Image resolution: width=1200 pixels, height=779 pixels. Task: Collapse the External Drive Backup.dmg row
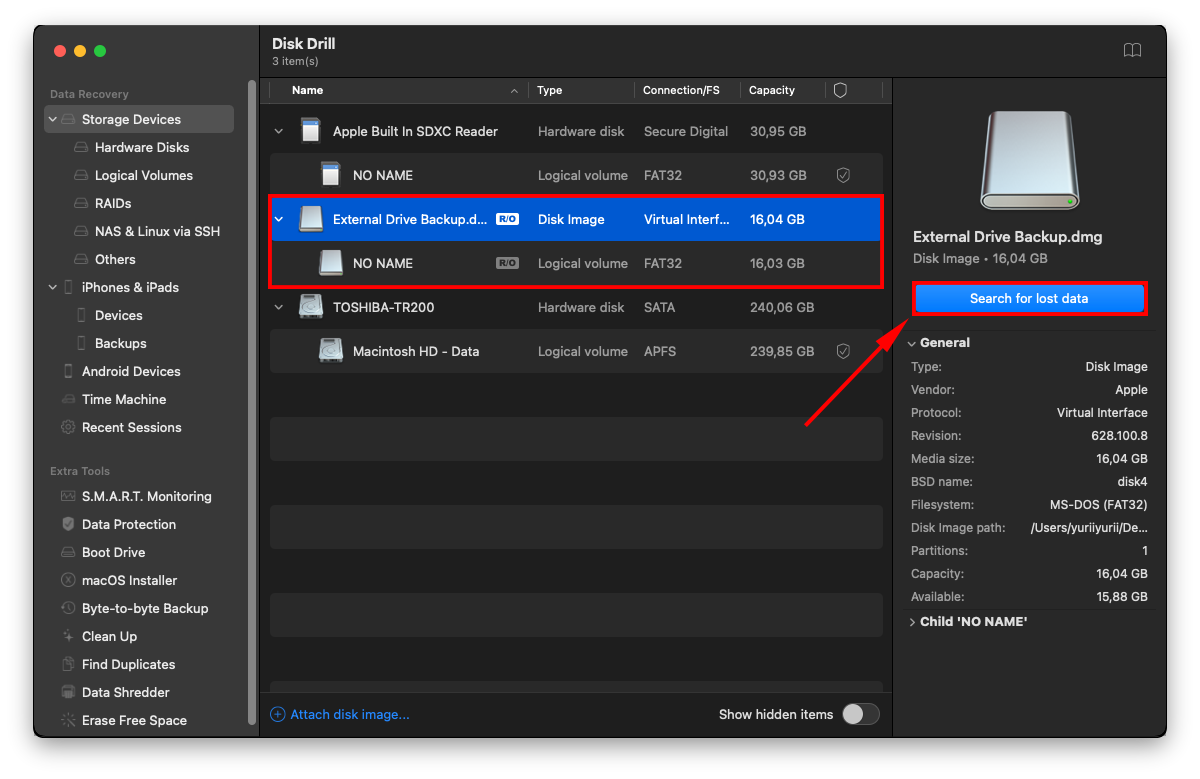[278, 219]
